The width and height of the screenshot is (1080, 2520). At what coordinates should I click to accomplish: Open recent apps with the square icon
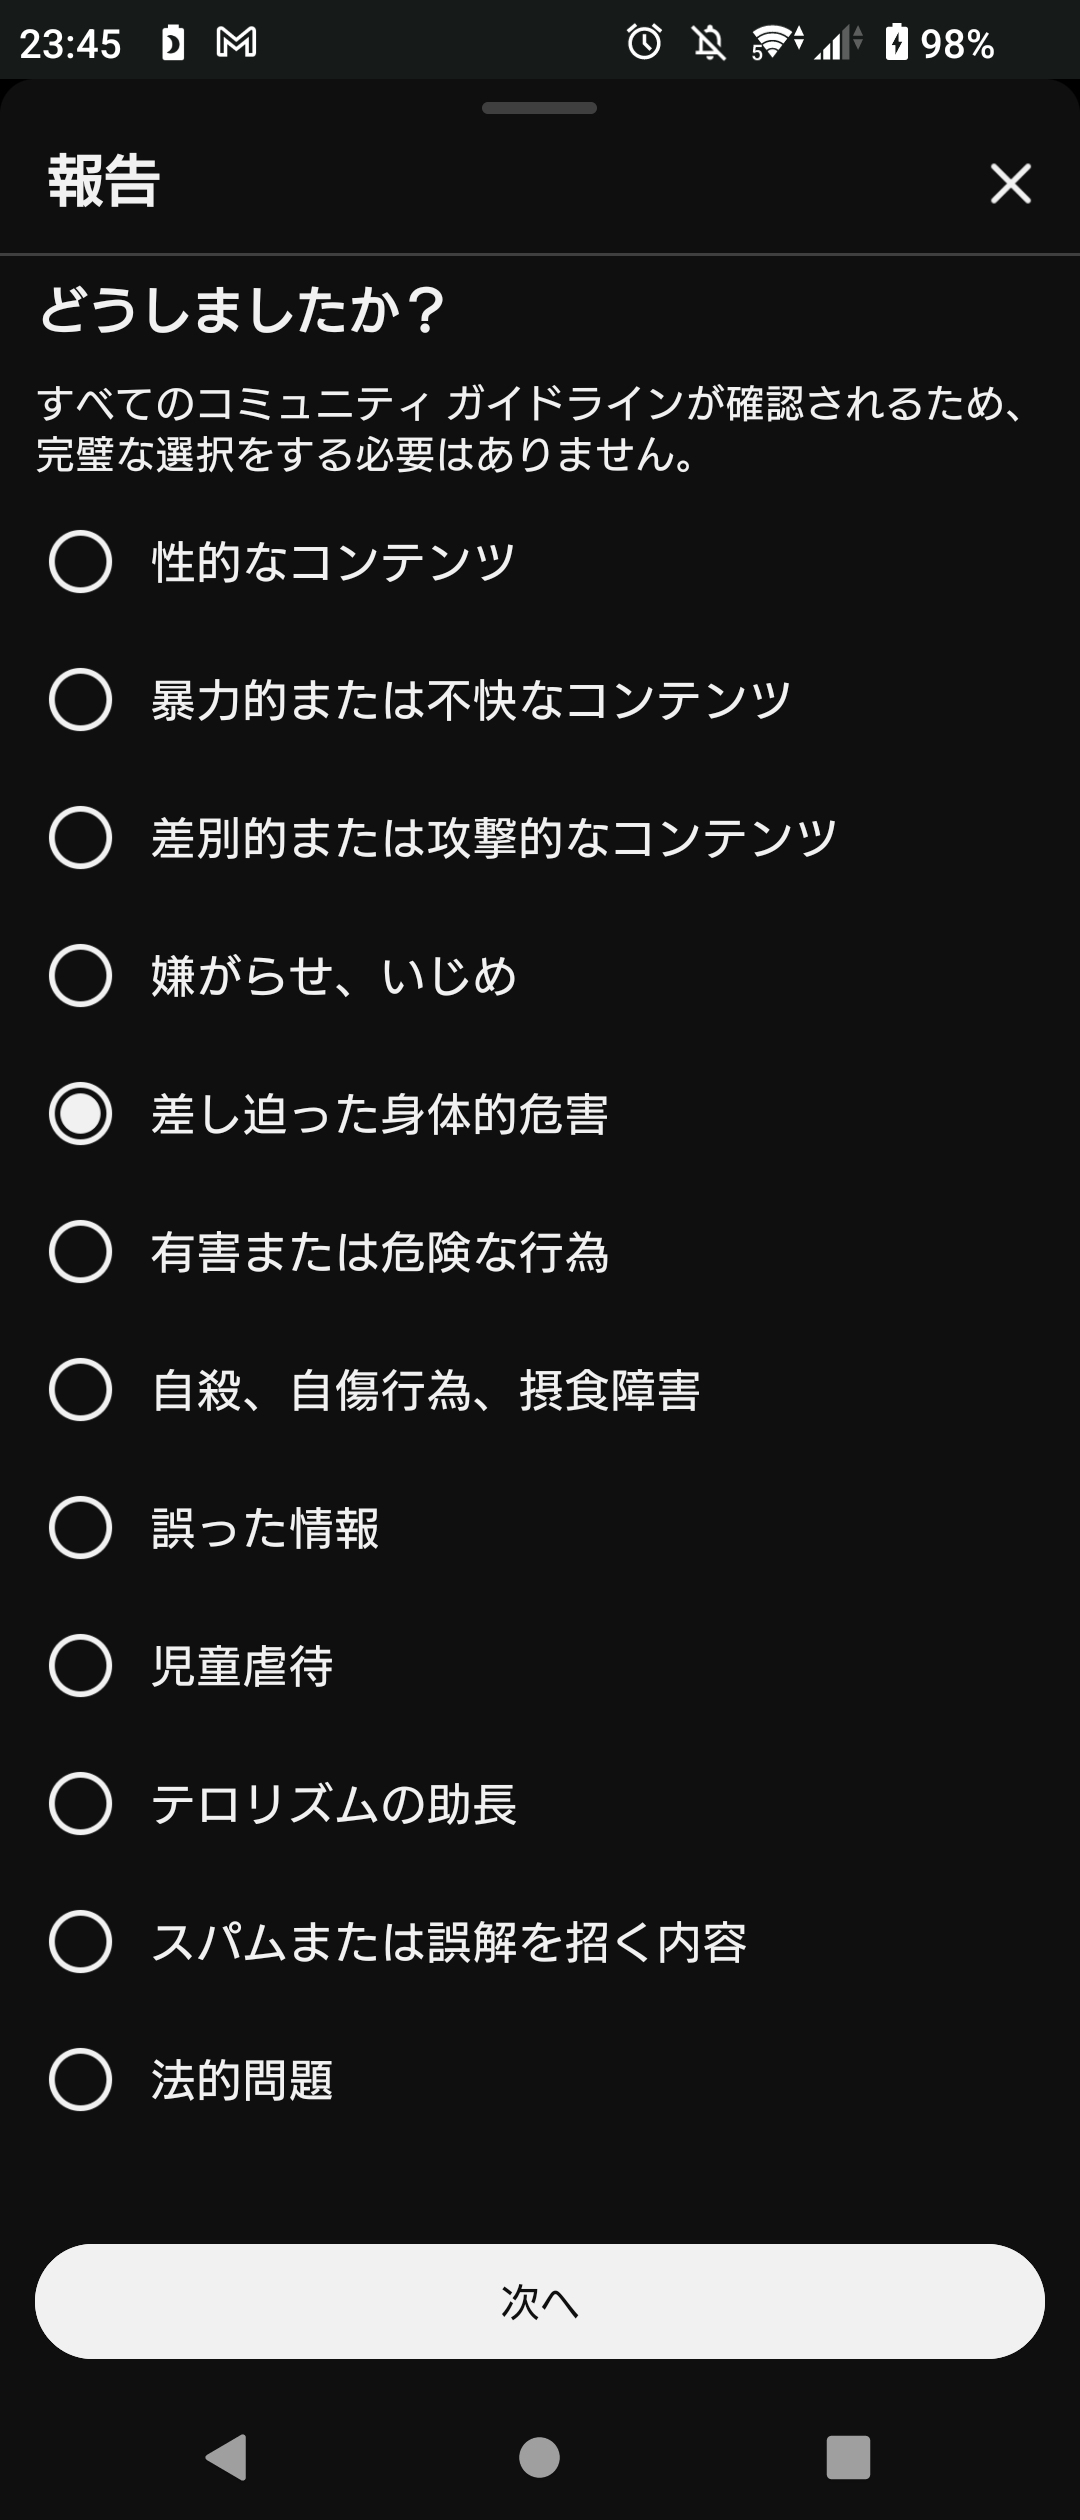tap(848, 2458)
